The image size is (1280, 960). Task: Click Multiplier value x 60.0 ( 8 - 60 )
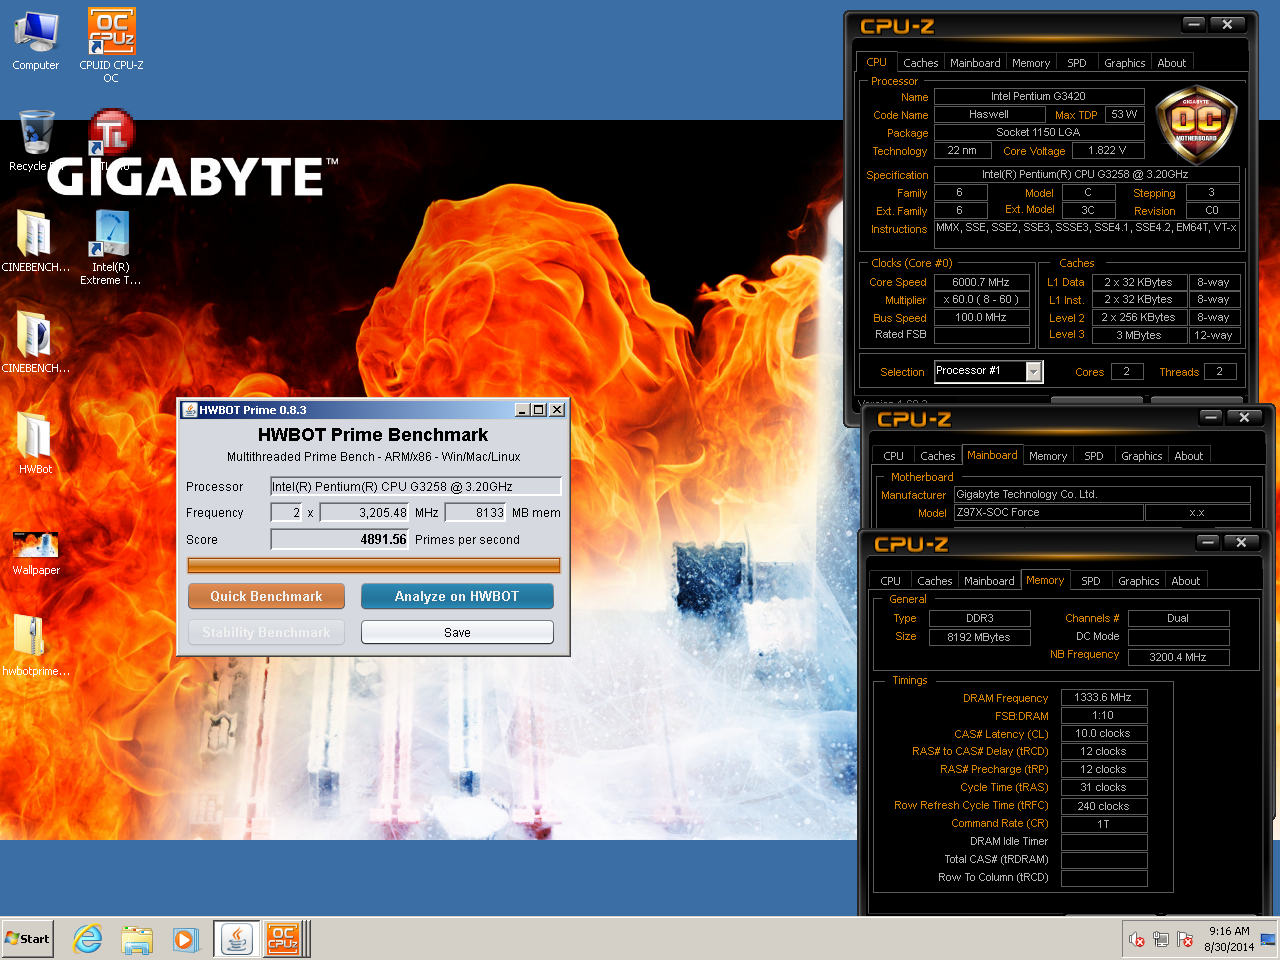pos(981,299)
